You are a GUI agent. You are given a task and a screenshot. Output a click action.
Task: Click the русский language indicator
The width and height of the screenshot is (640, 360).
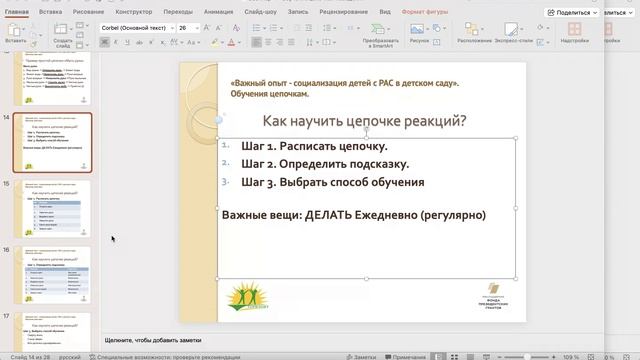70,357
